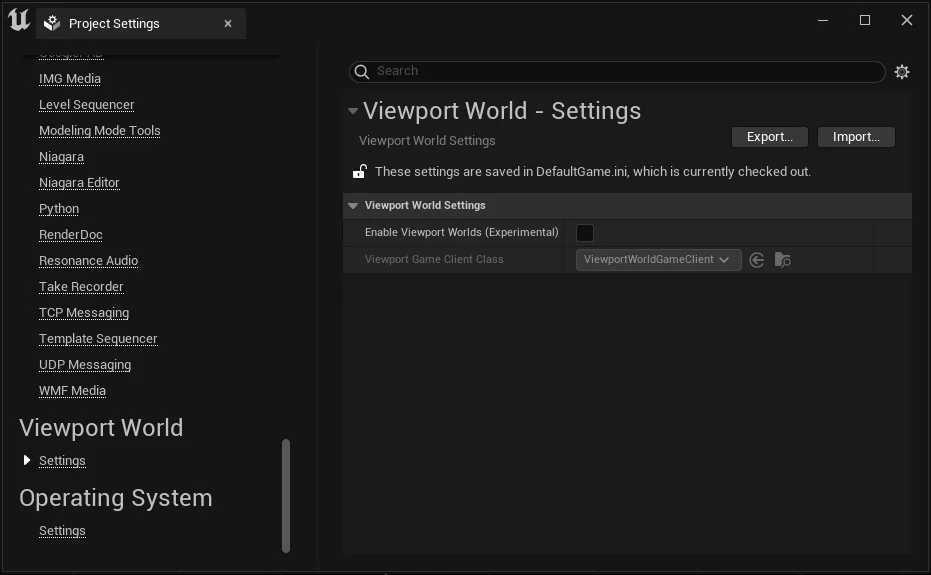Image resolution: width=931 pixels, height=575 pixels.
Task: Click Enable Viewport Worlds (Experimental) label
Action: point(461,232)
